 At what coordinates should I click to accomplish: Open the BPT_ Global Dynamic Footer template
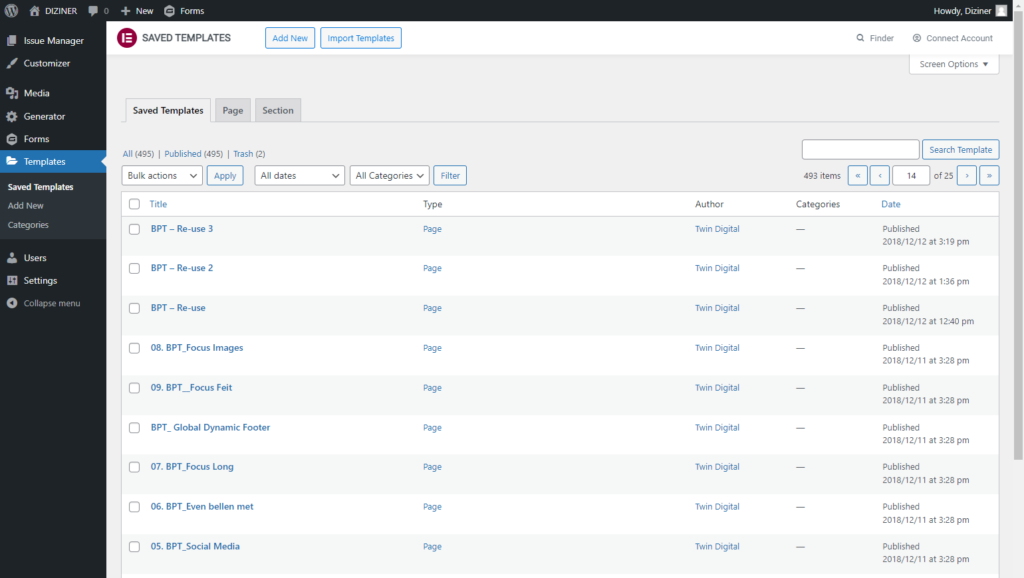click(210, 427)
